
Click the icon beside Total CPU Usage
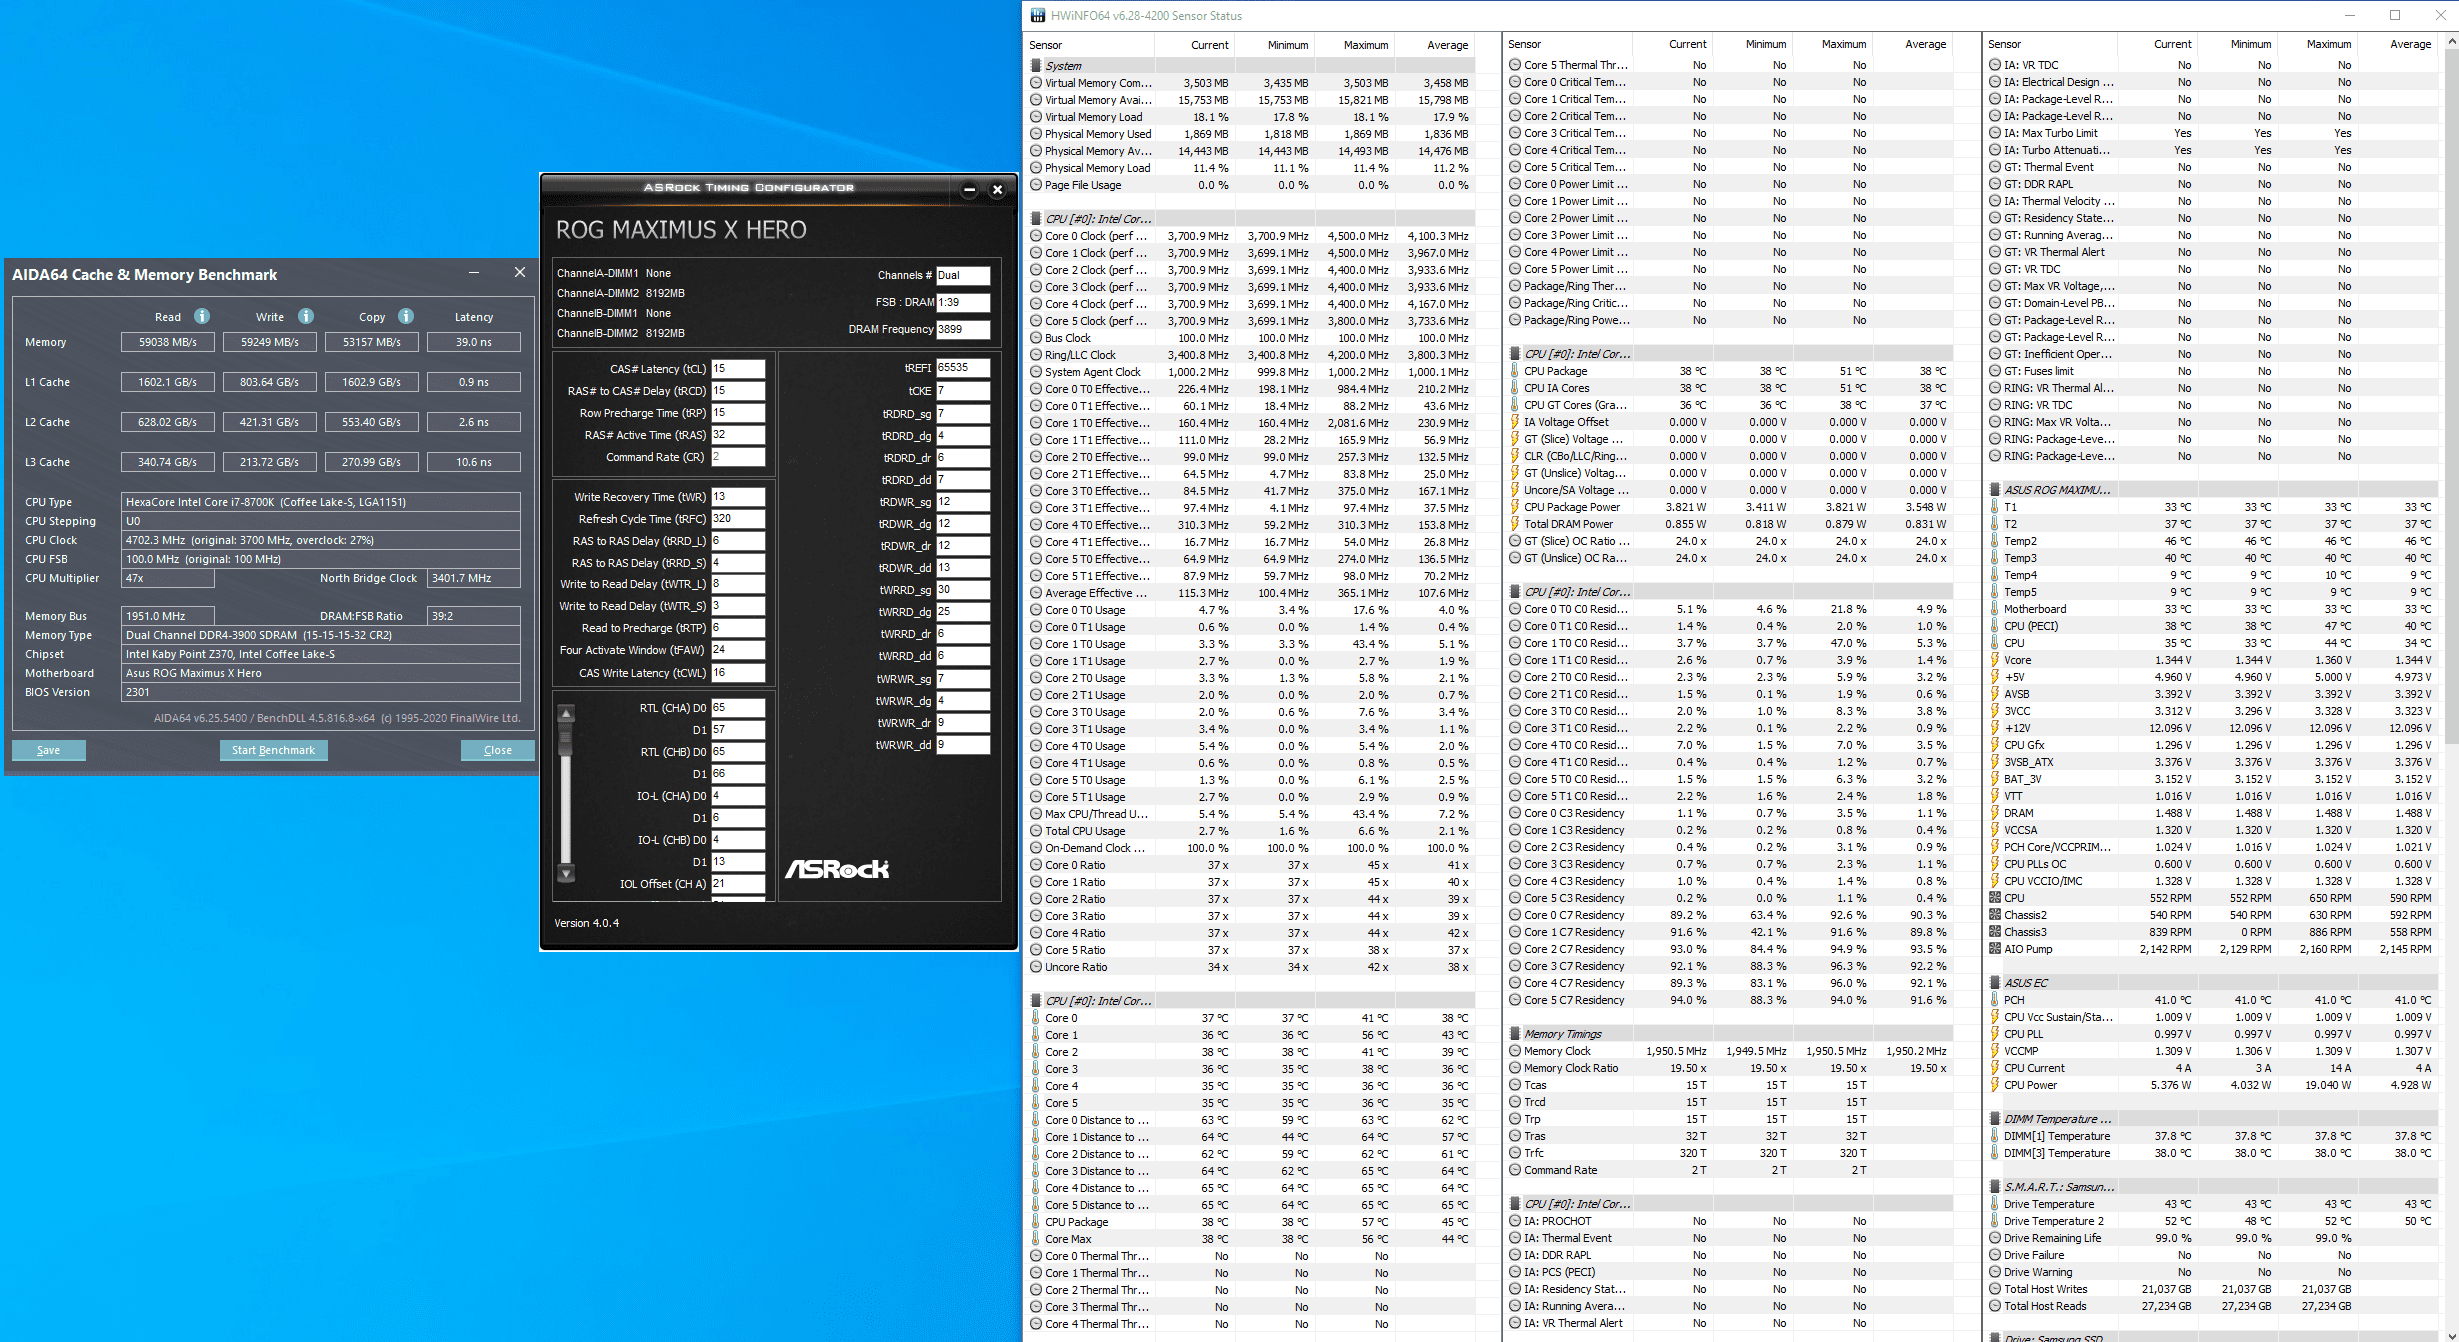[x=1036, y=831]
